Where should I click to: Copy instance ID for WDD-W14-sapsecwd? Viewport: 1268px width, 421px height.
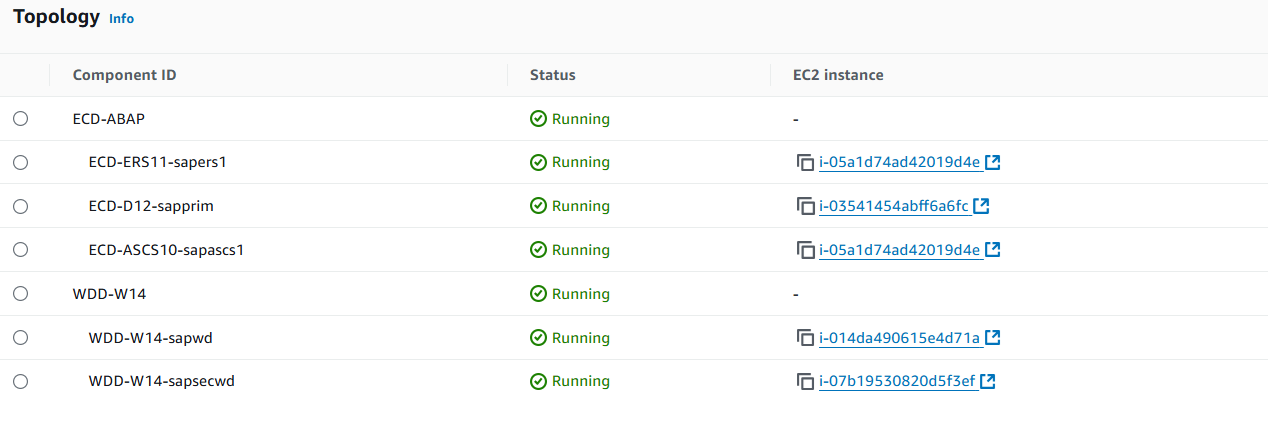point(806,381)
